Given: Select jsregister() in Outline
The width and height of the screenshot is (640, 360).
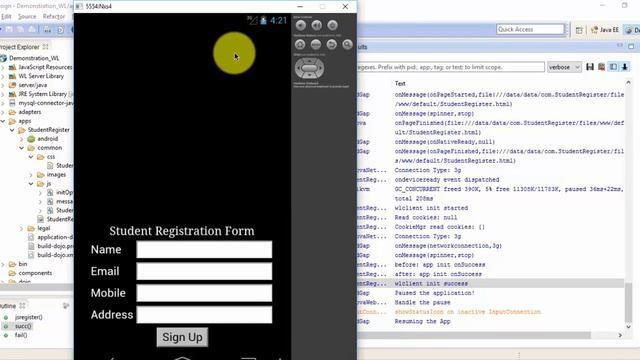Looking at the screenshot, I should [29, 317].
